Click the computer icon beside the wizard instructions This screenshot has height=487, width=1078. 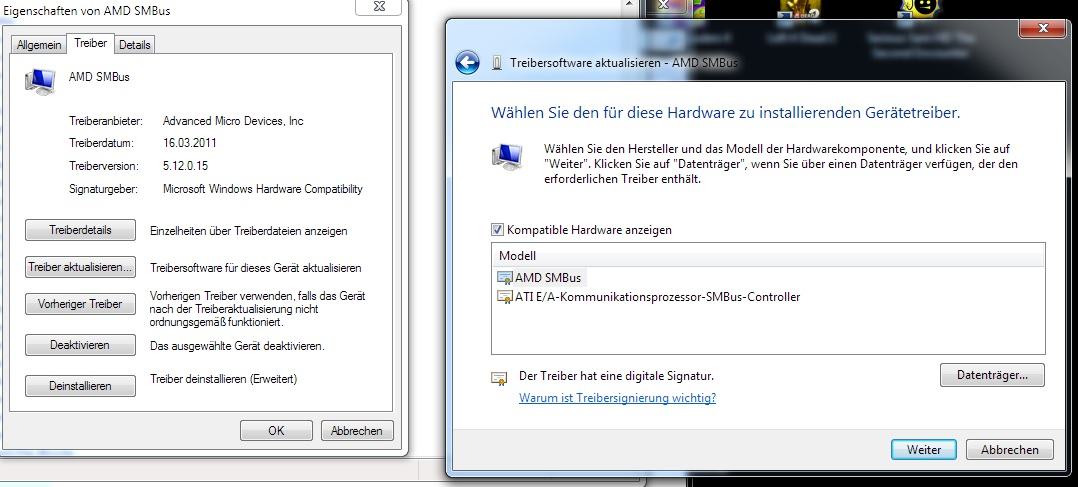(x=507, y=156)
